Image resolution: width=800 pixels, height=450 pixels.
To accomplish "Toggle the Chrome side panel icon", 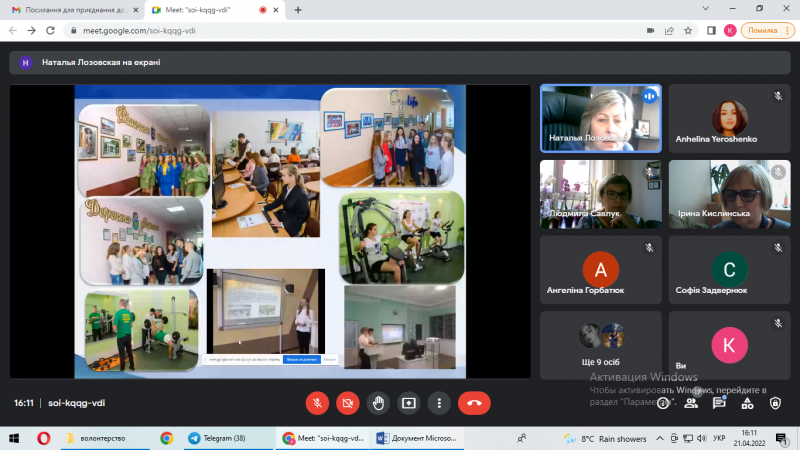I will (711, 31).
